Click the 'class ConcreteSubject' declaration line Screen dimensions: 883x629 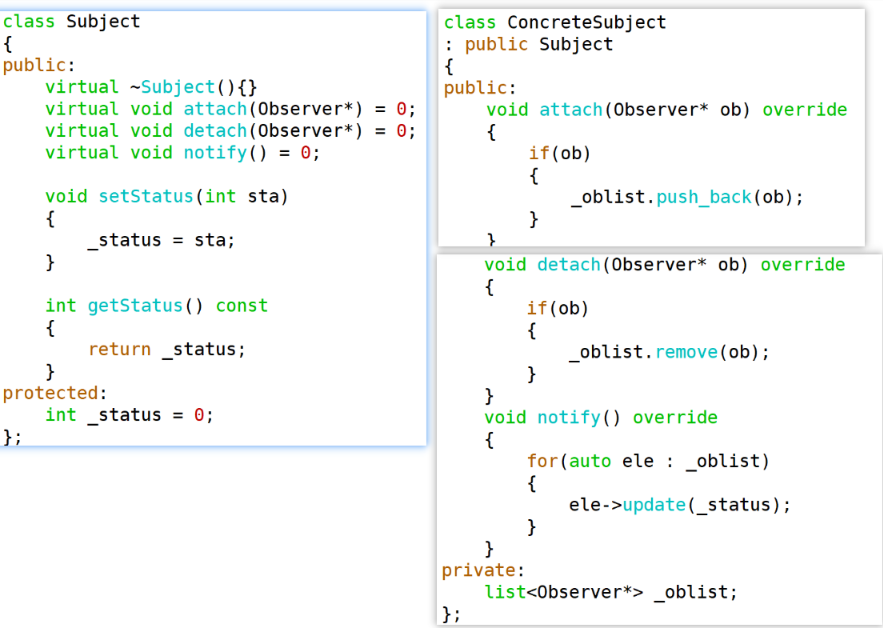[x=555, y=23]
